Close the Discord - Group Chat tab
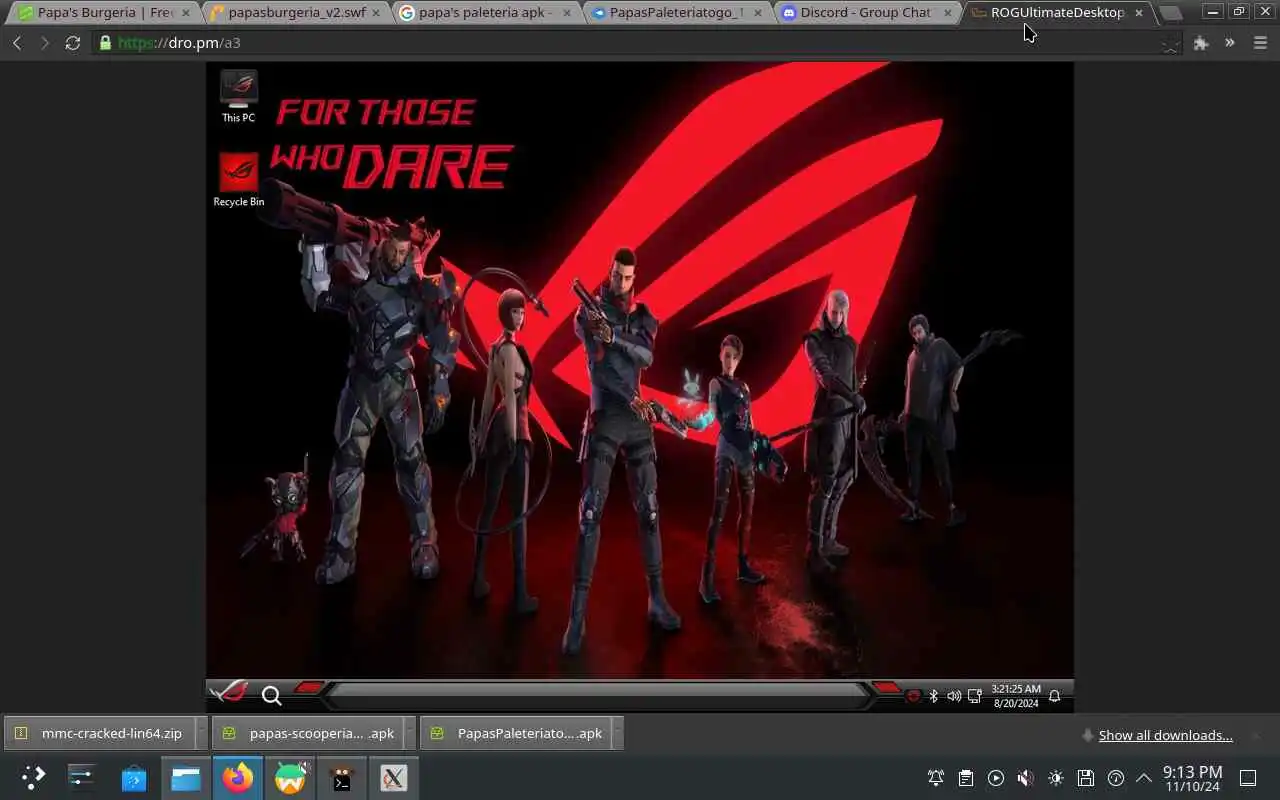This screenshot has width=1280, height=800. coord(947,13)
